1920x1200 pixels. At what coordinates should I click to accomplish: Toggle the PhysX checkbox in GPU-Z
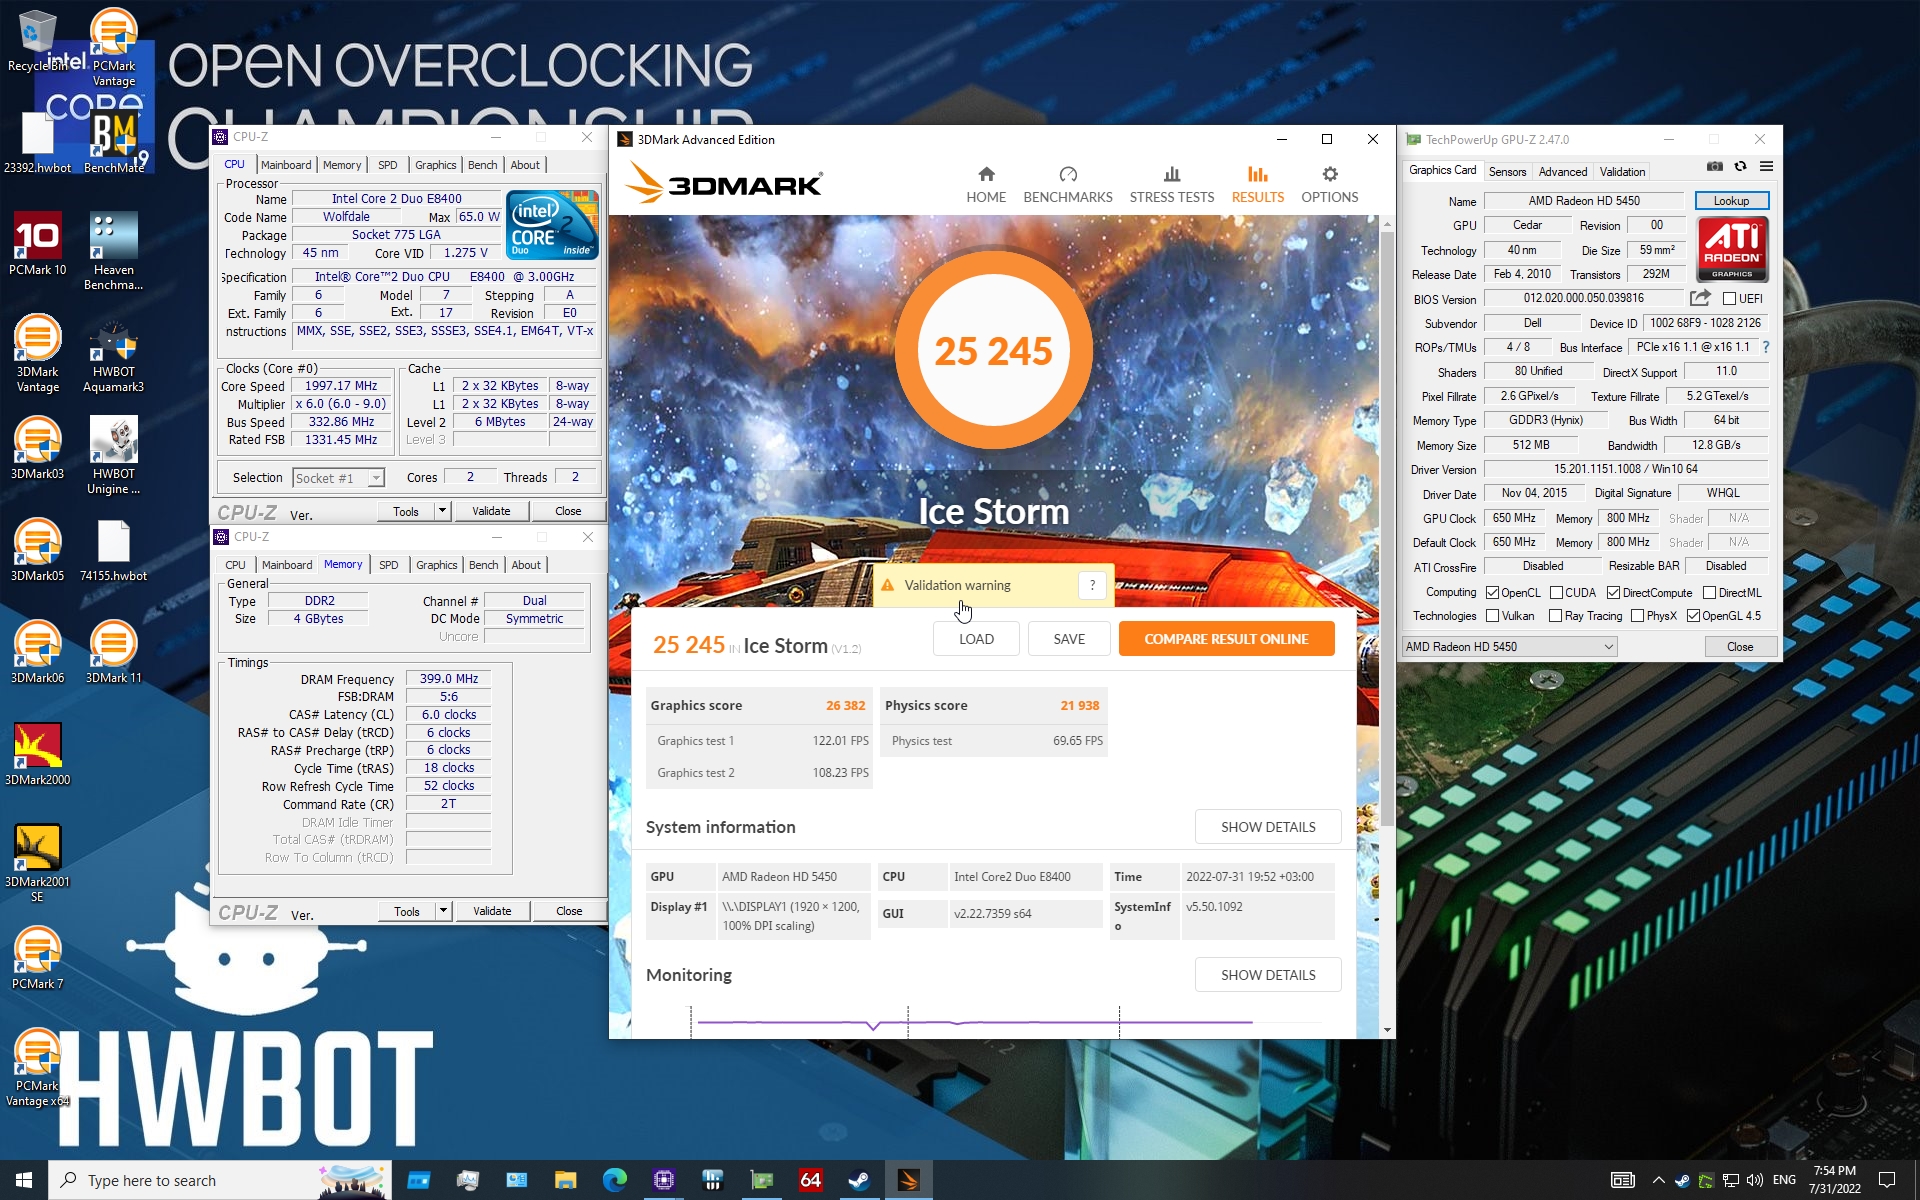click(x=1637, y=616)
